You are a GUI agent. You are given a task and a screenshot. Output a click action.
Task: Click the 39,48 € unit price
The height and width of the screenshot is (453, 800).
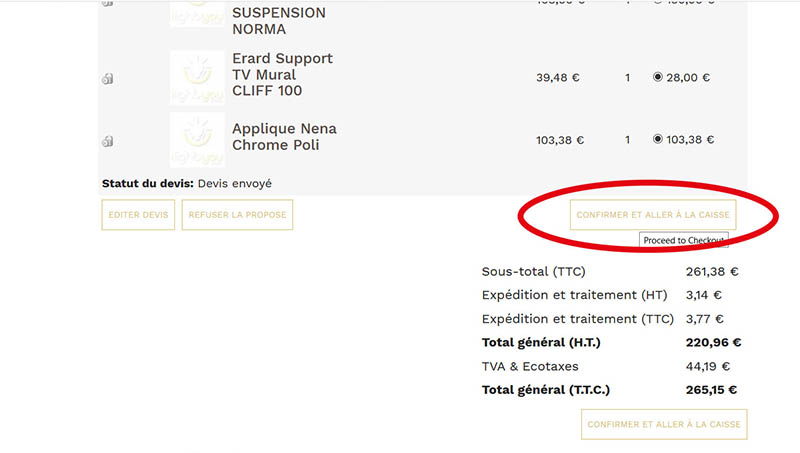tap(558, 77)
